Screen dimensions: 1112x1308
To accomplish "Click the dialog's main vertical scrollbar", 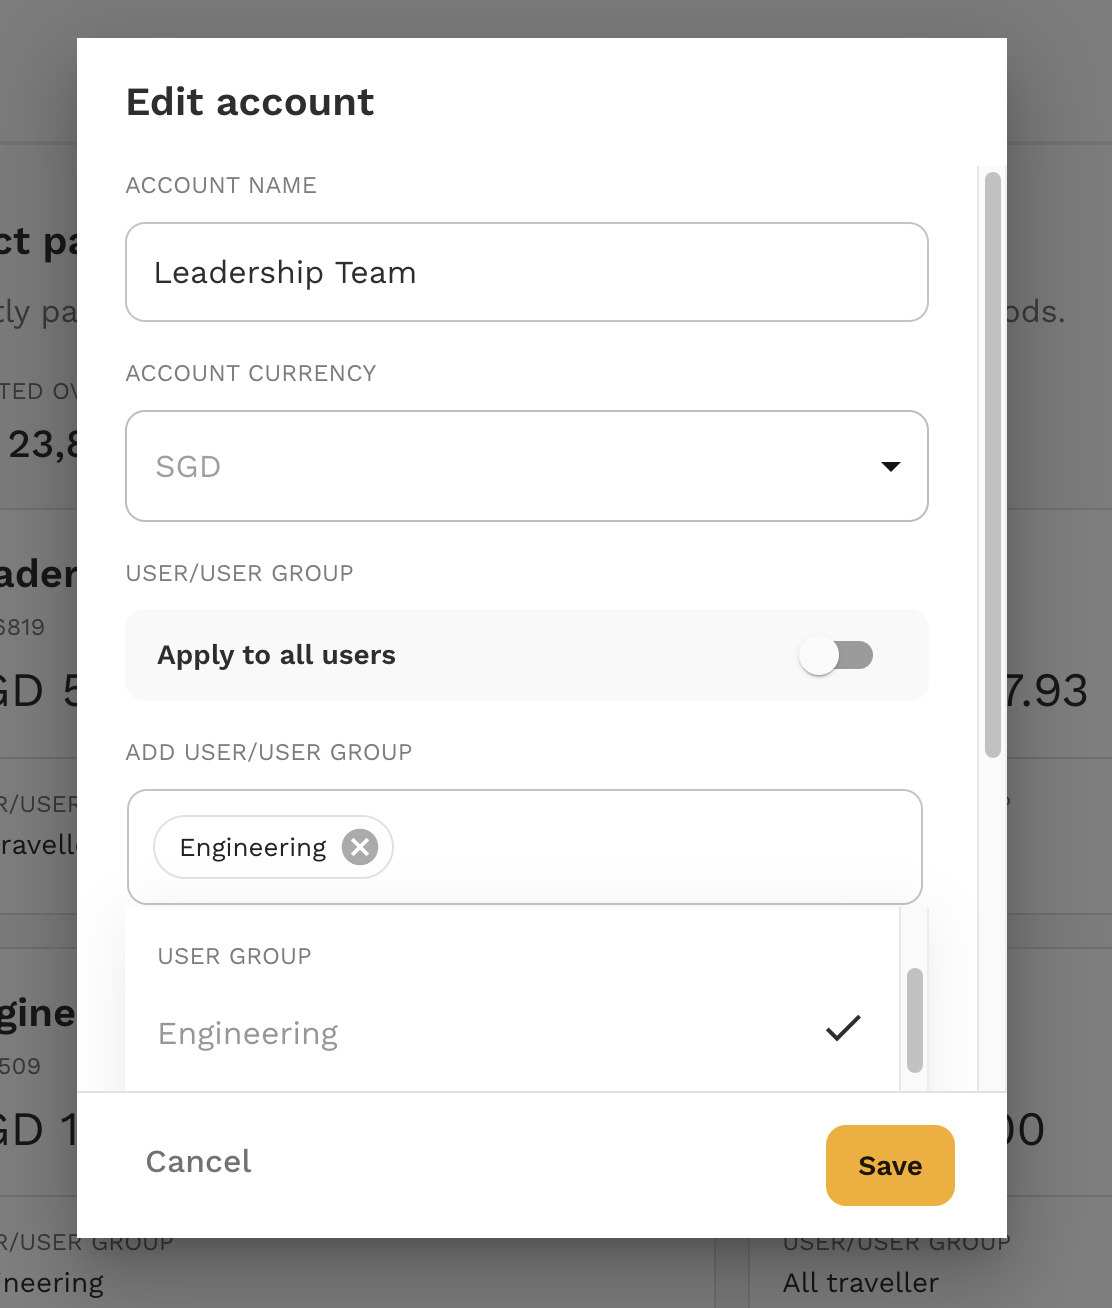I will pyautogui.click(x=992, y=465).
